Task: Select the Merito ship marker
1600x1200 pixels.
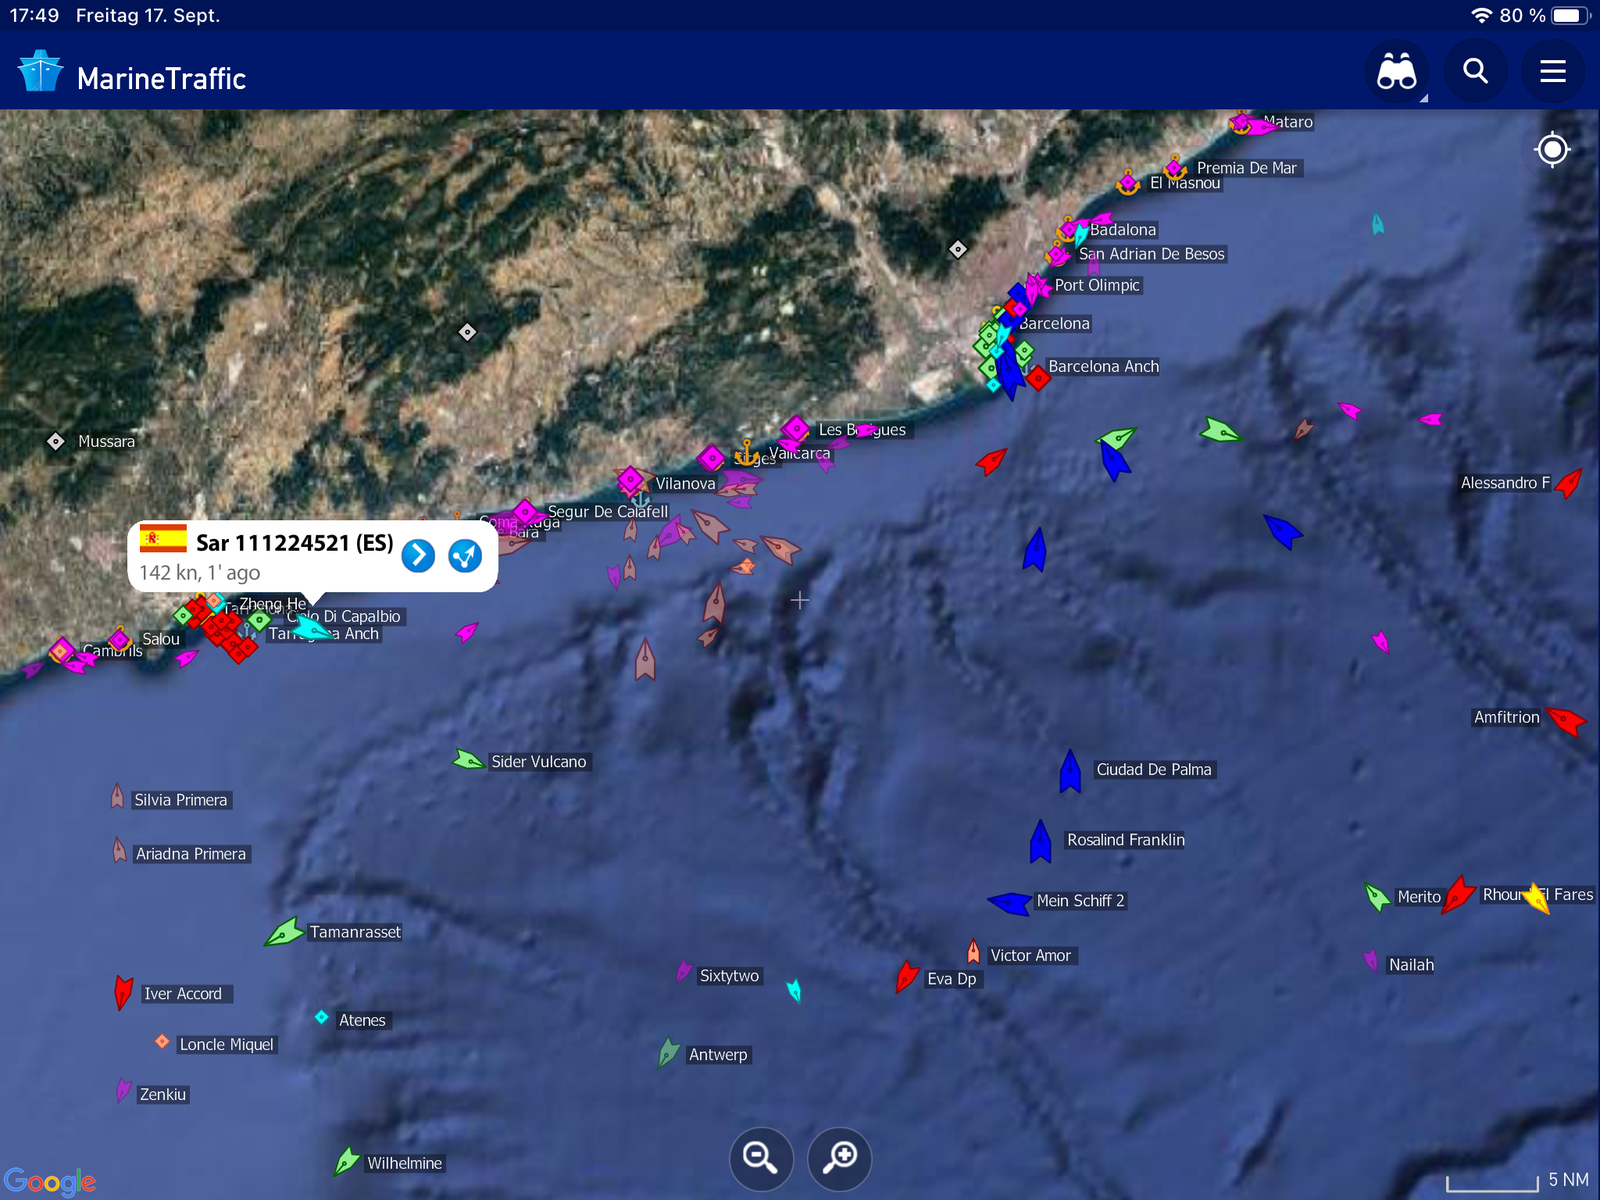Action: [x=1377, y=897]
